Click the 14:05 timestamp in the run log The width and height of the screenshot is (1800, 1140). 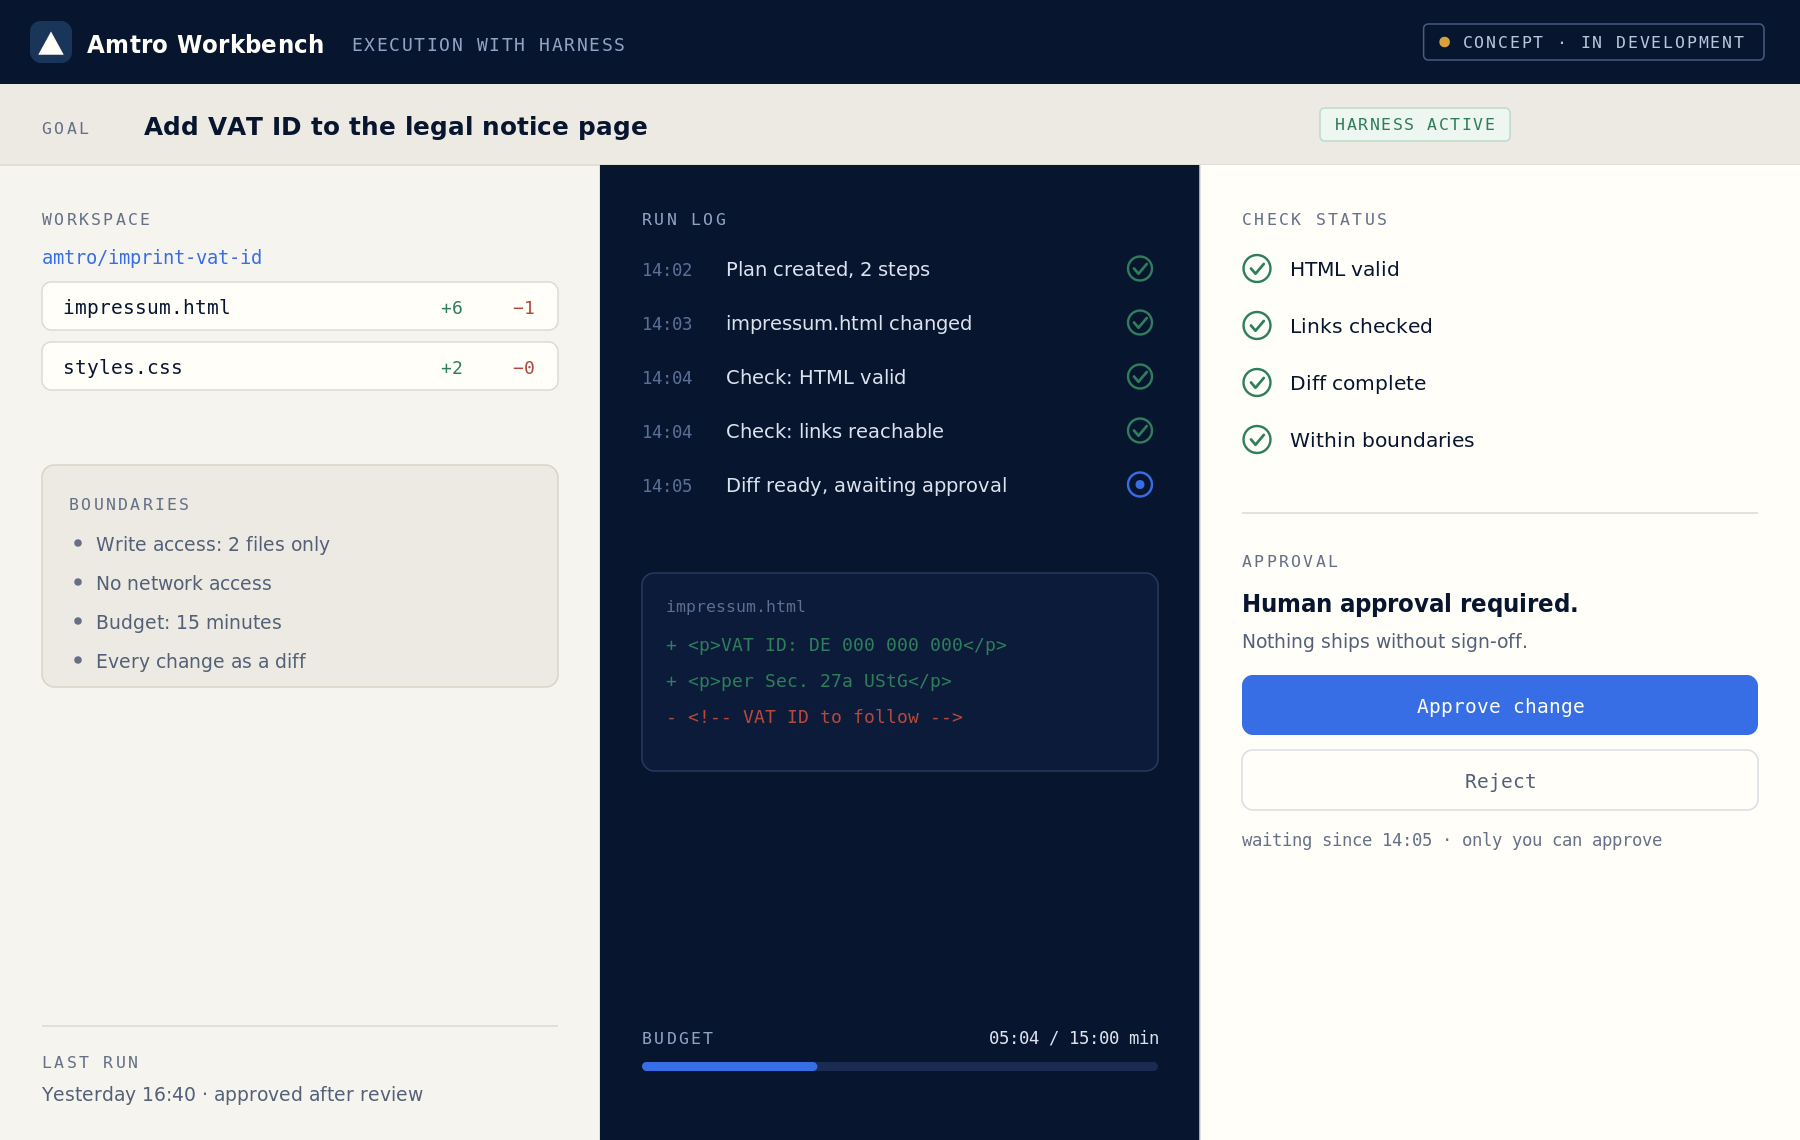667,486
